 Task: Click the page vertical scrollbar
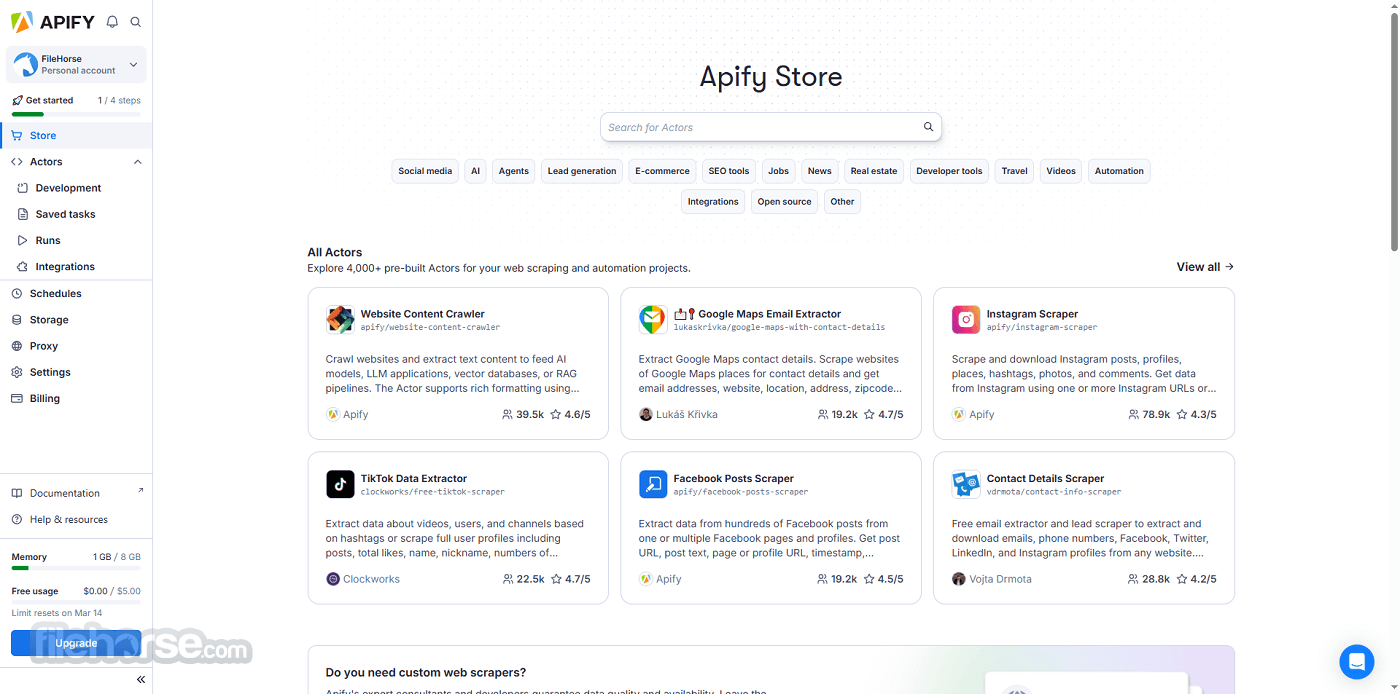pos(1394,130)
